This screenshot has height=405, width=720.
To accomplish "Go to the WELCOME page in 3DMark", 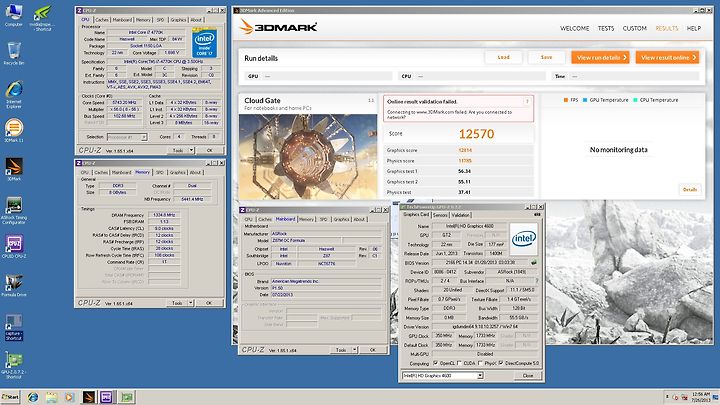I will tap(574, 28).
